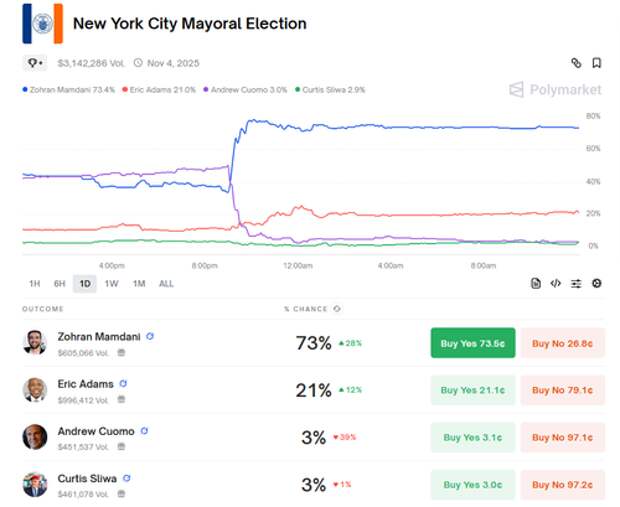The height and width of the screenshot is (507, 620).
Task: Open the chart document icon
Action: tap(536, 283)
